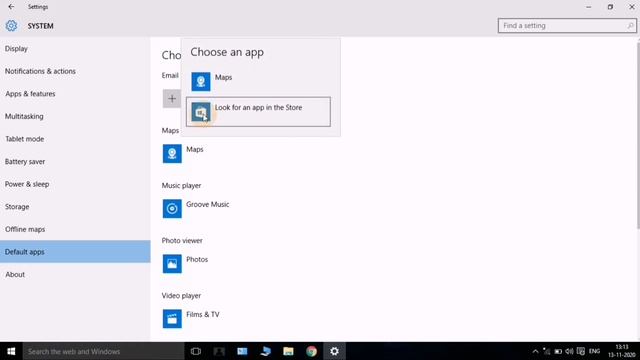The width and height of the screenshot is (640, 360).
Task: Show hidden tray icons chevron
Action: pos(535,351)
